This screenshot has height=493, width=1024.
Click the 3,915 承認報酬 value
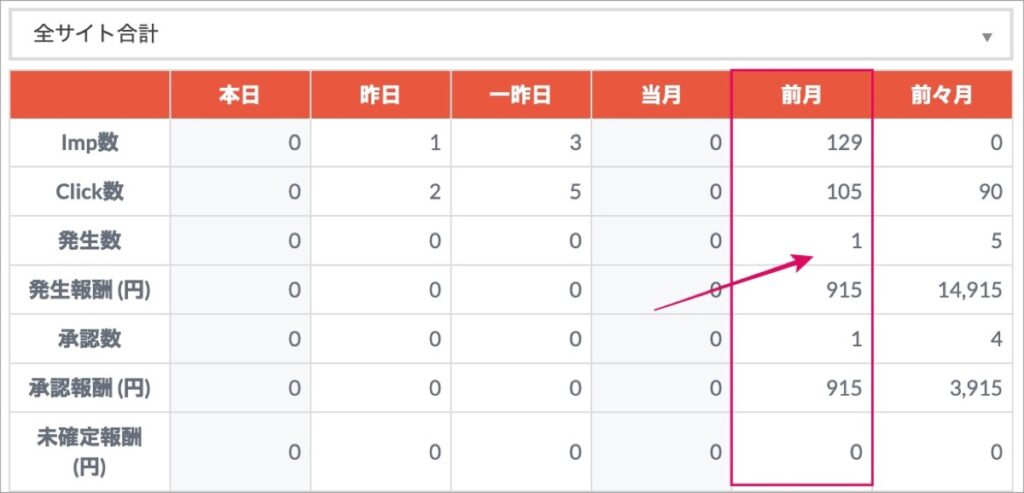click(x=977, y=388)
